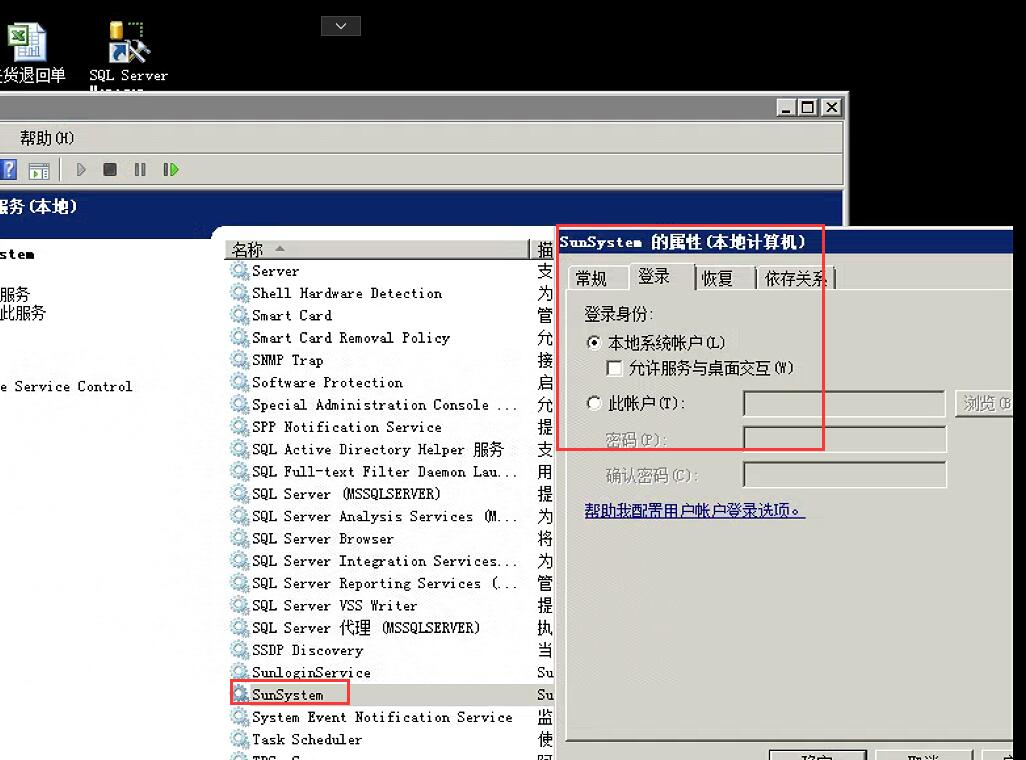The width and height of the screenshot is (1026, 760).
Task: Click the Start Service play icon
Action: 82,170
